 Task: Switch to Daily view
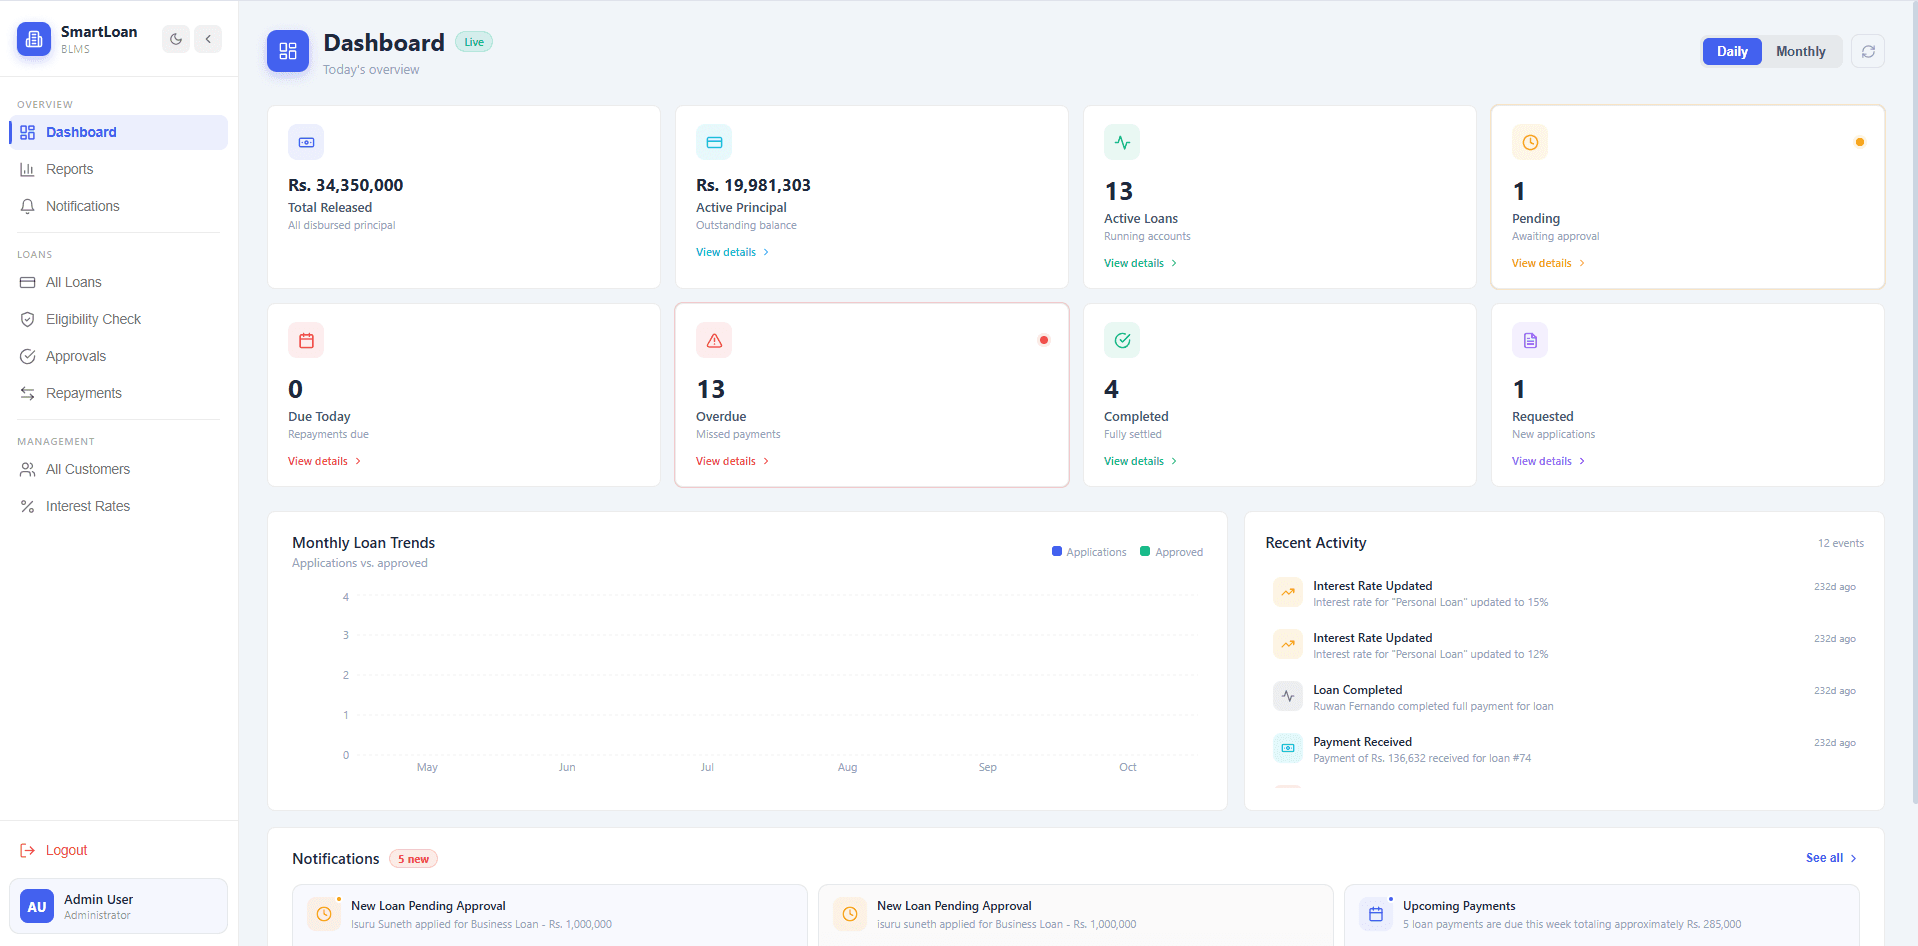click(1732, 51)
